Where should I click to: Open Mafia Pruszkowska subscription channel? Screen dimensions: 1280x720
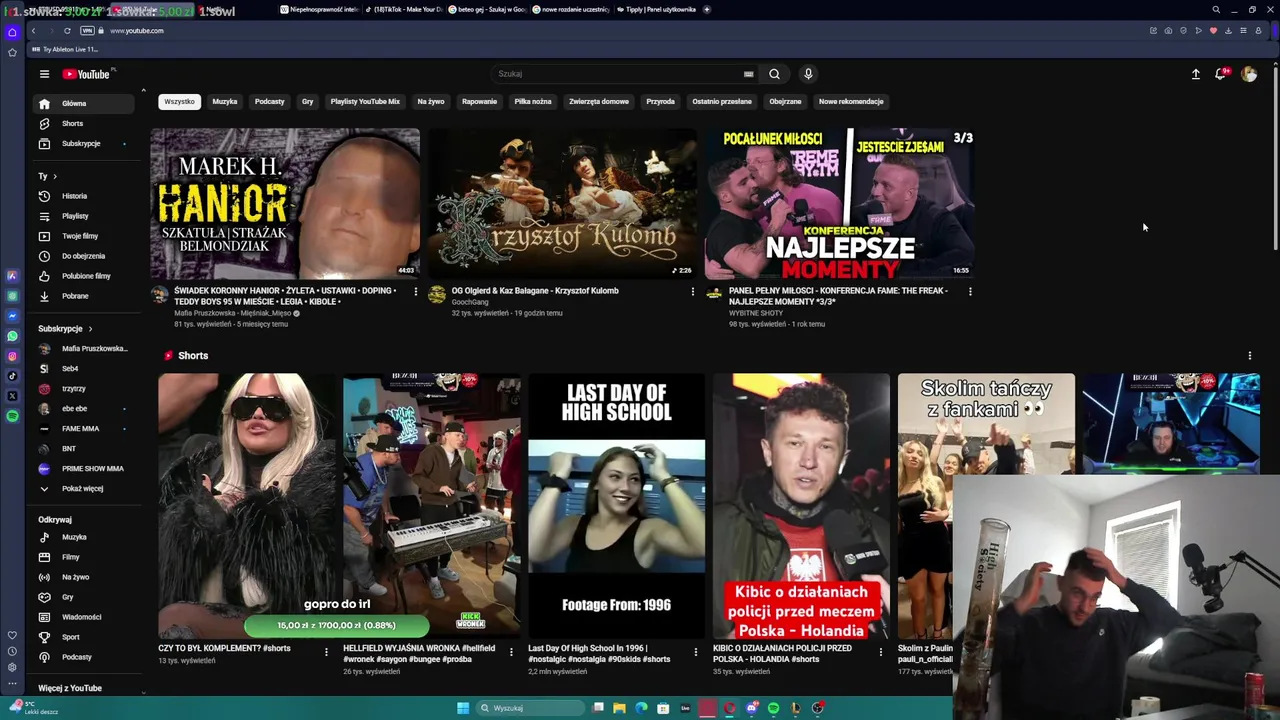point(83,349)
